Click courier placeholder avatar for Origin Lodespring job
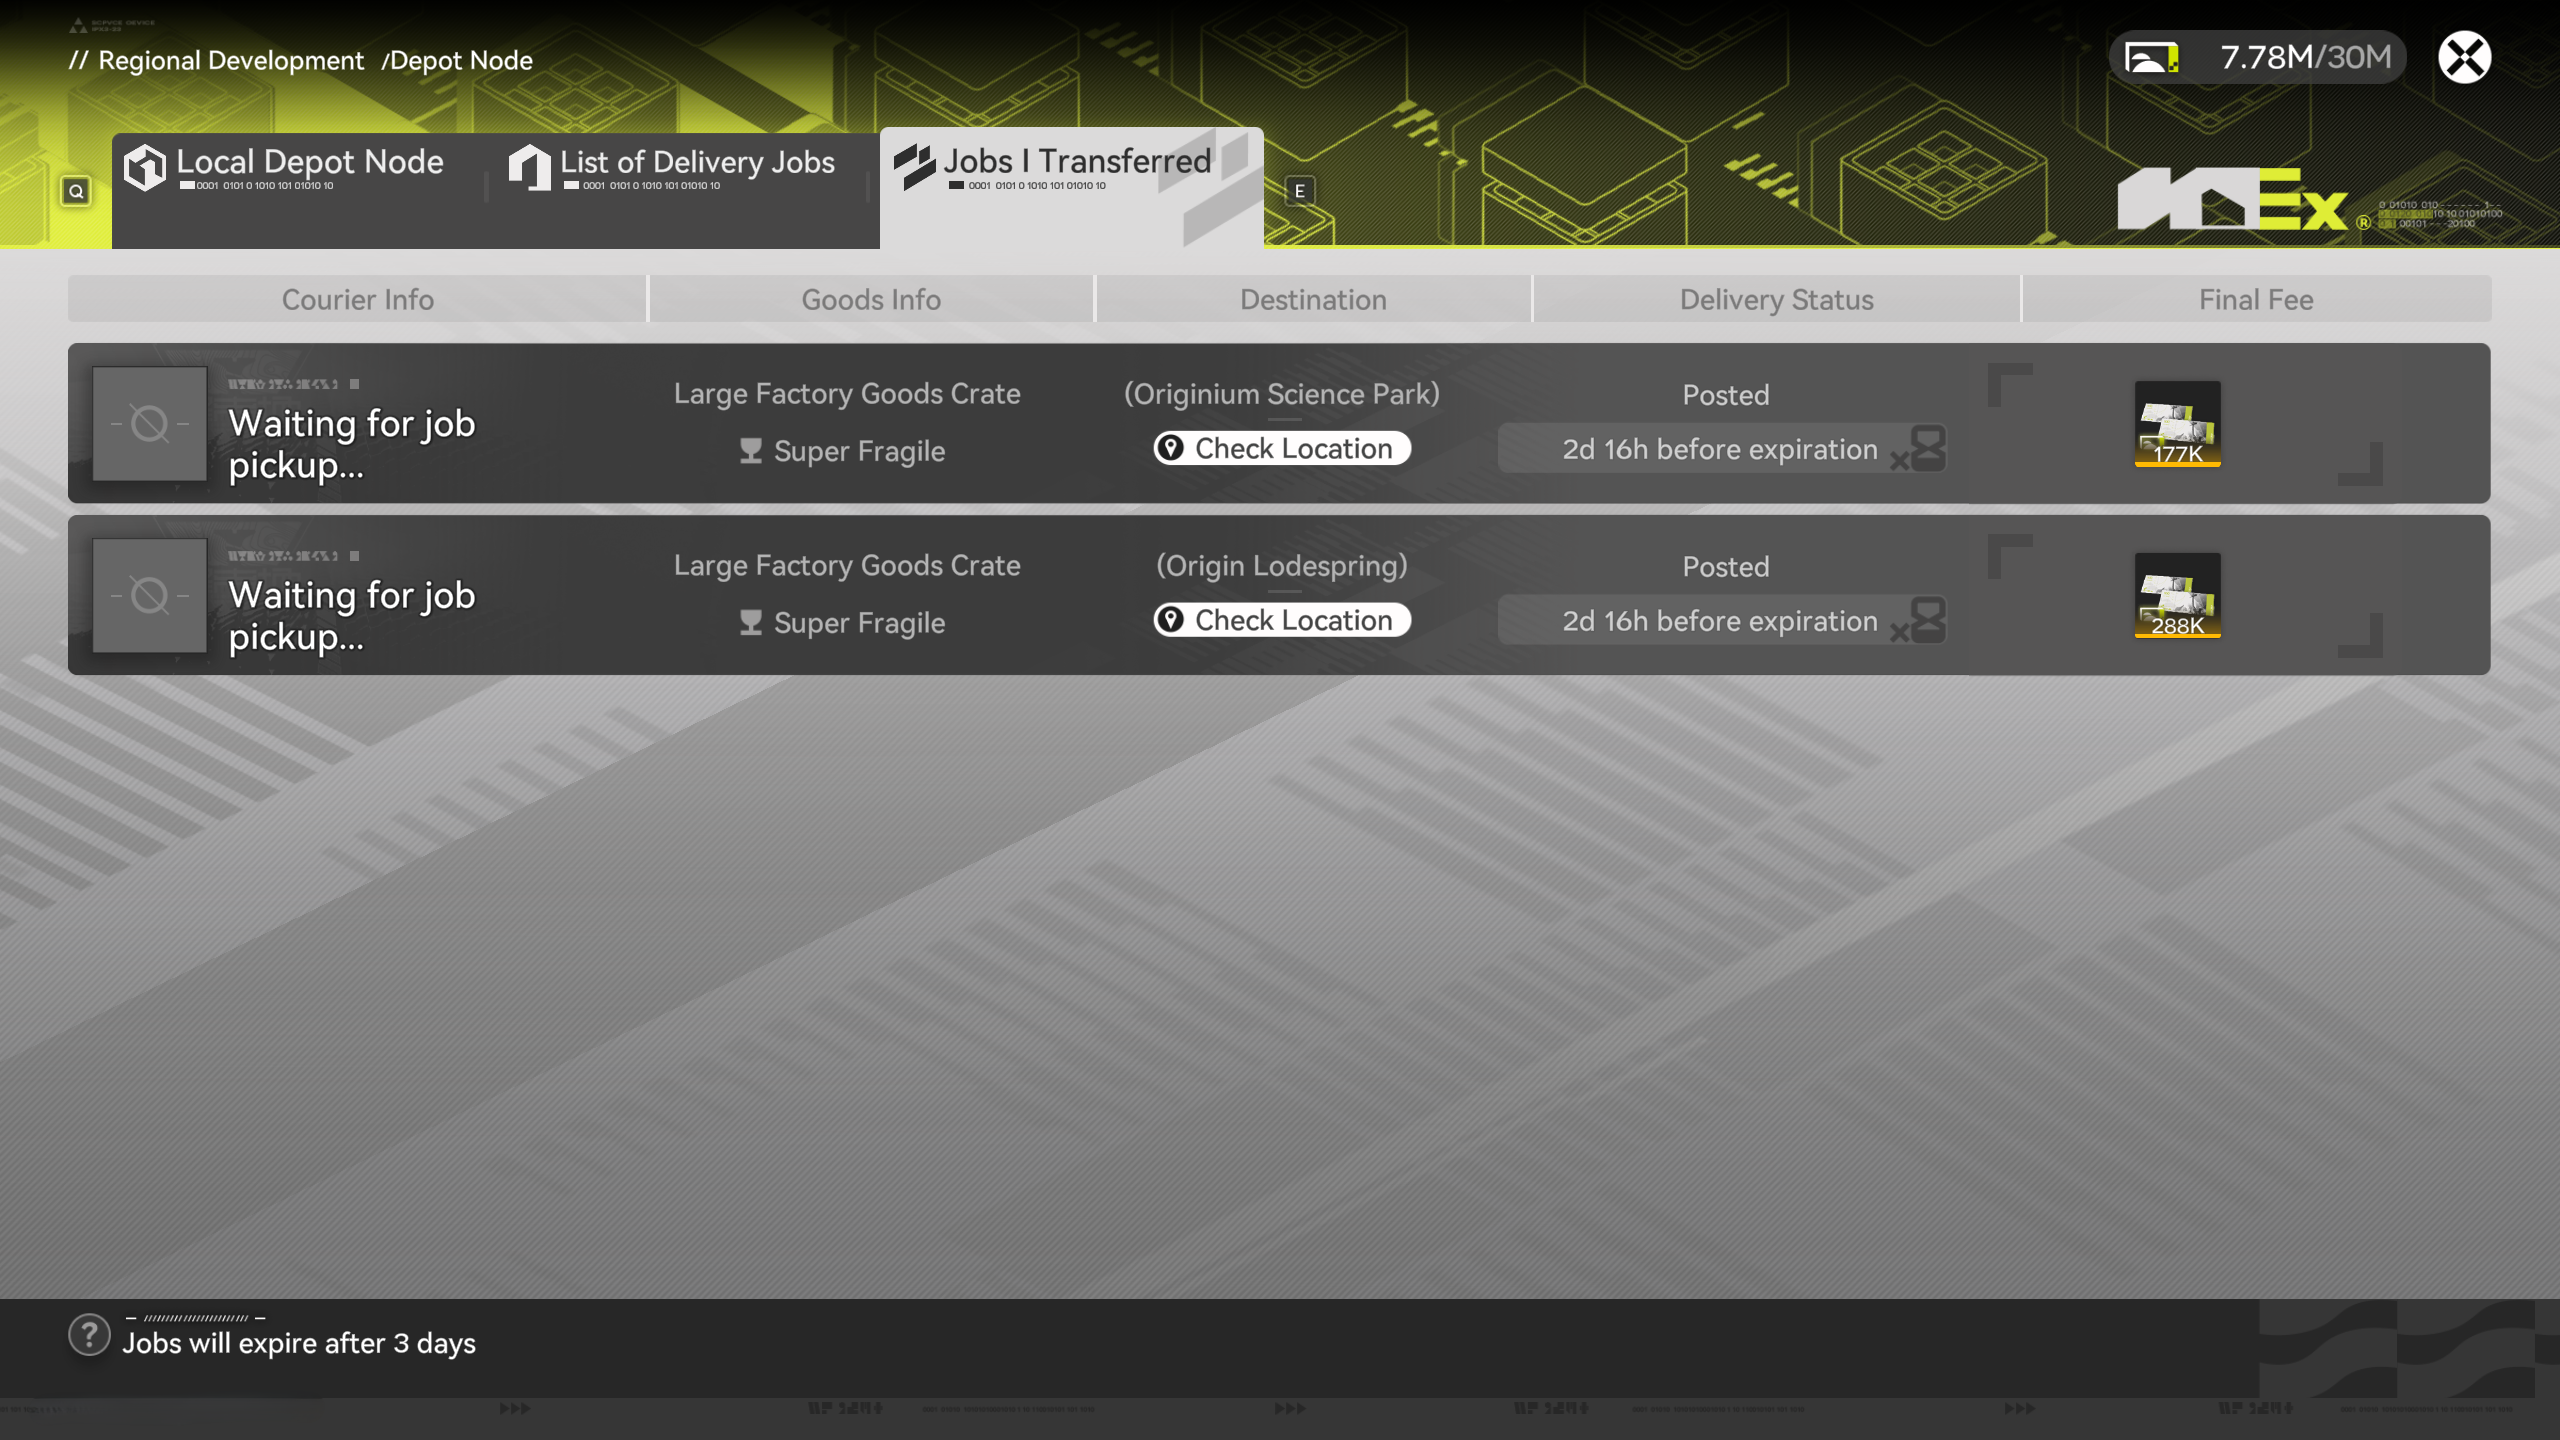This screenshot has height=1440, width=2560. 150,596
